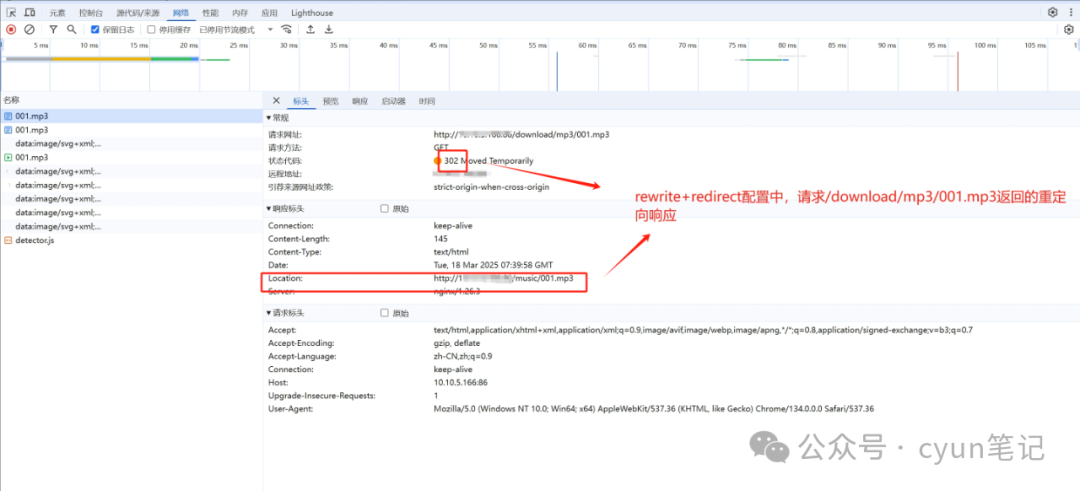Toggle the device toolbar icon
The height and width of the screenshot is (491, 1080).
click(x=30, y=13)
